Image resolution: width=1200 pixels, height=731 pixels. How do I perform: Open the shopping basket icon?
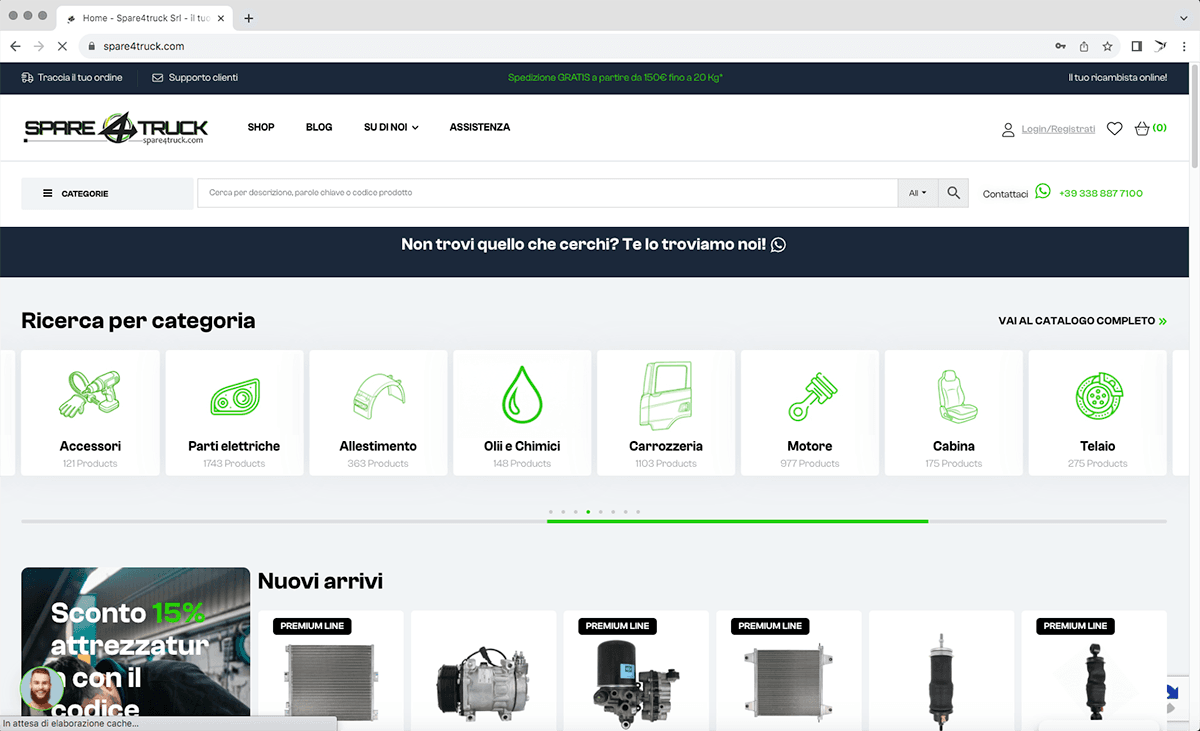coord(1142,128)
